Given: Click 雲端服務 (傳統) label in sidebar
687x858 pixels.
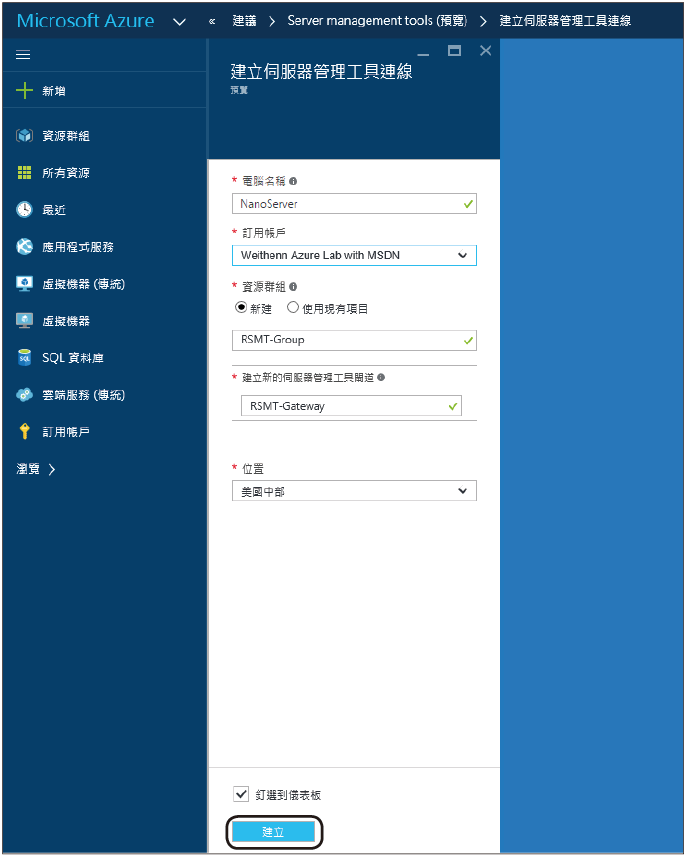Looking at the screenshot, I should [84, 395].
